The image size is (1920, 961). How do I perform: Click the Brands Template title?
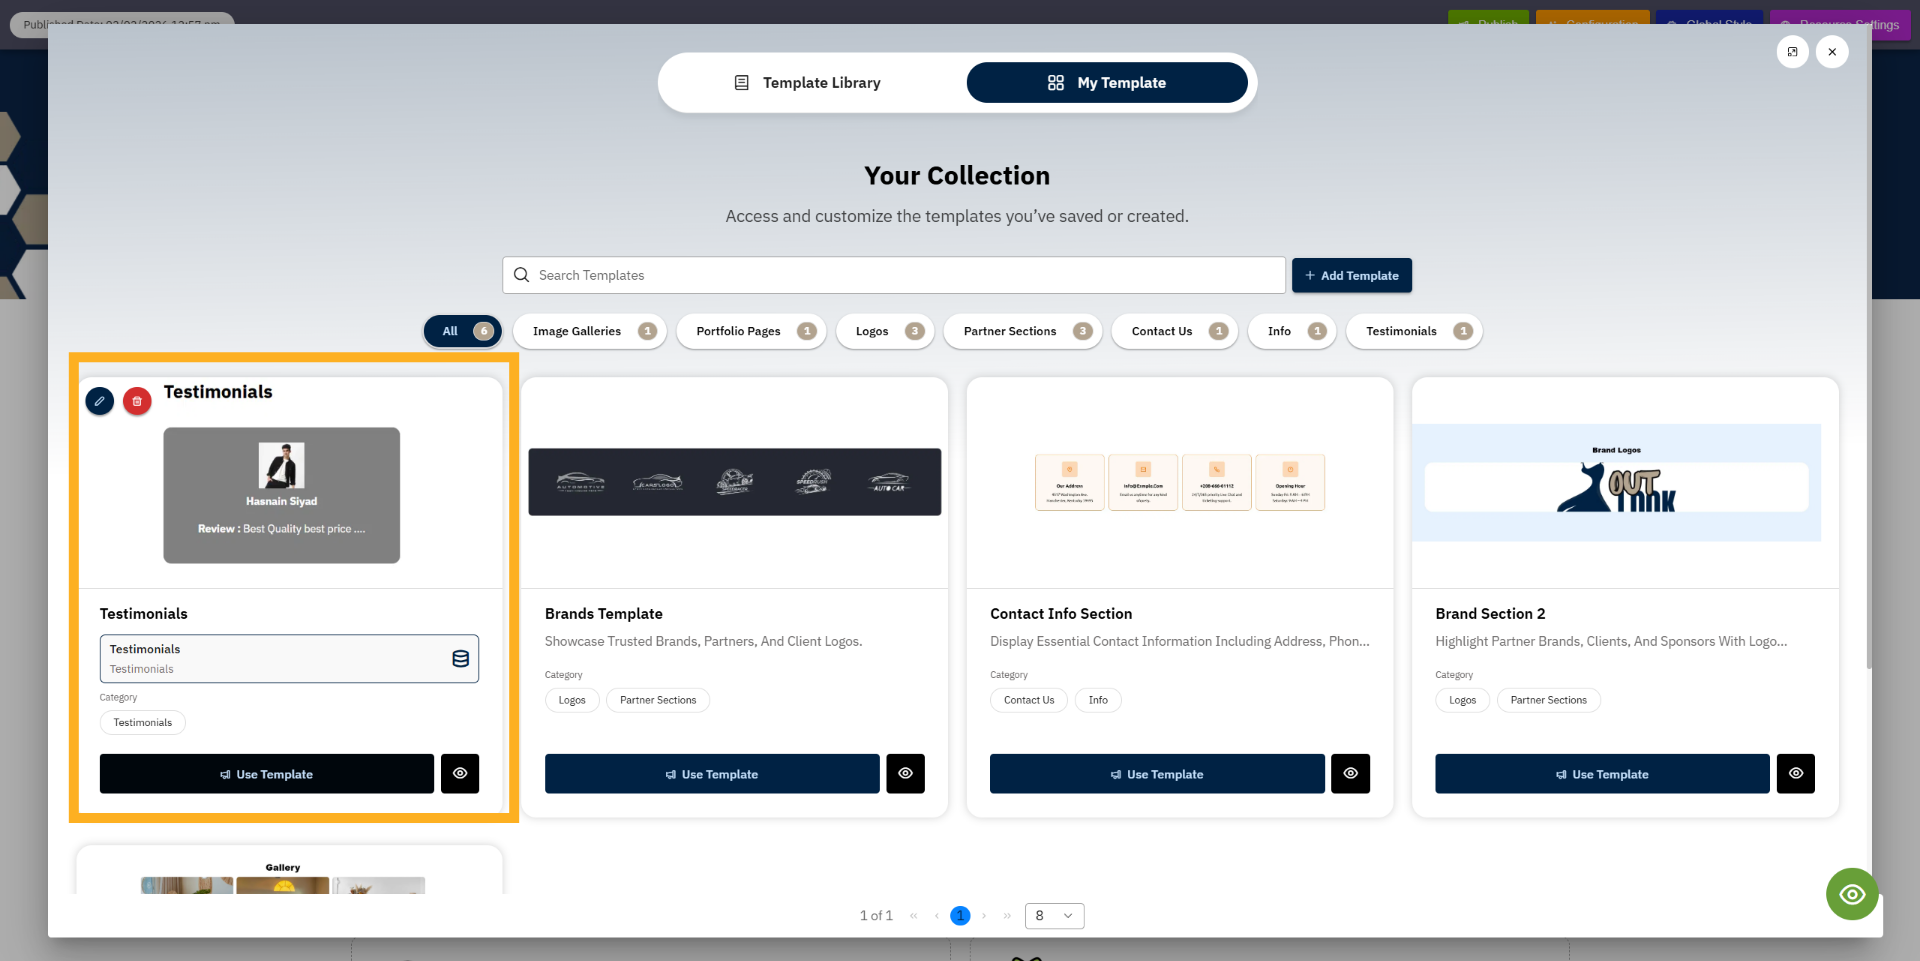click(604, 614)
